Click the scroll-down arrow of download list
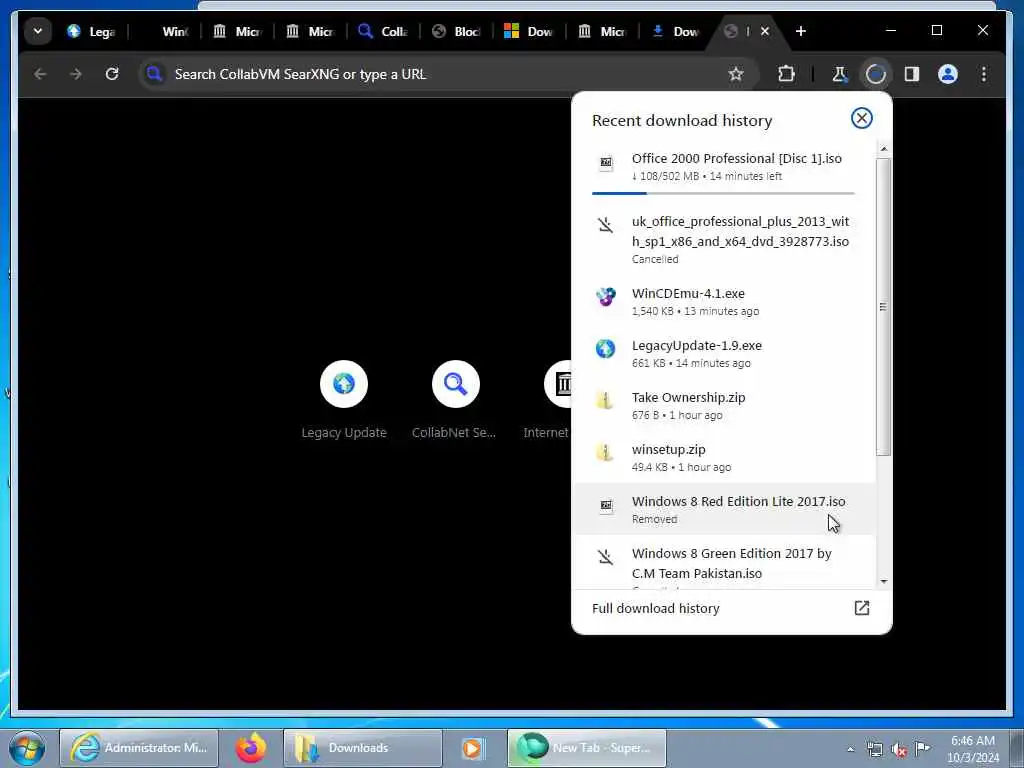Image resolution: width=1024 pixels, height=768 pixels. click(x=884, y=581)
